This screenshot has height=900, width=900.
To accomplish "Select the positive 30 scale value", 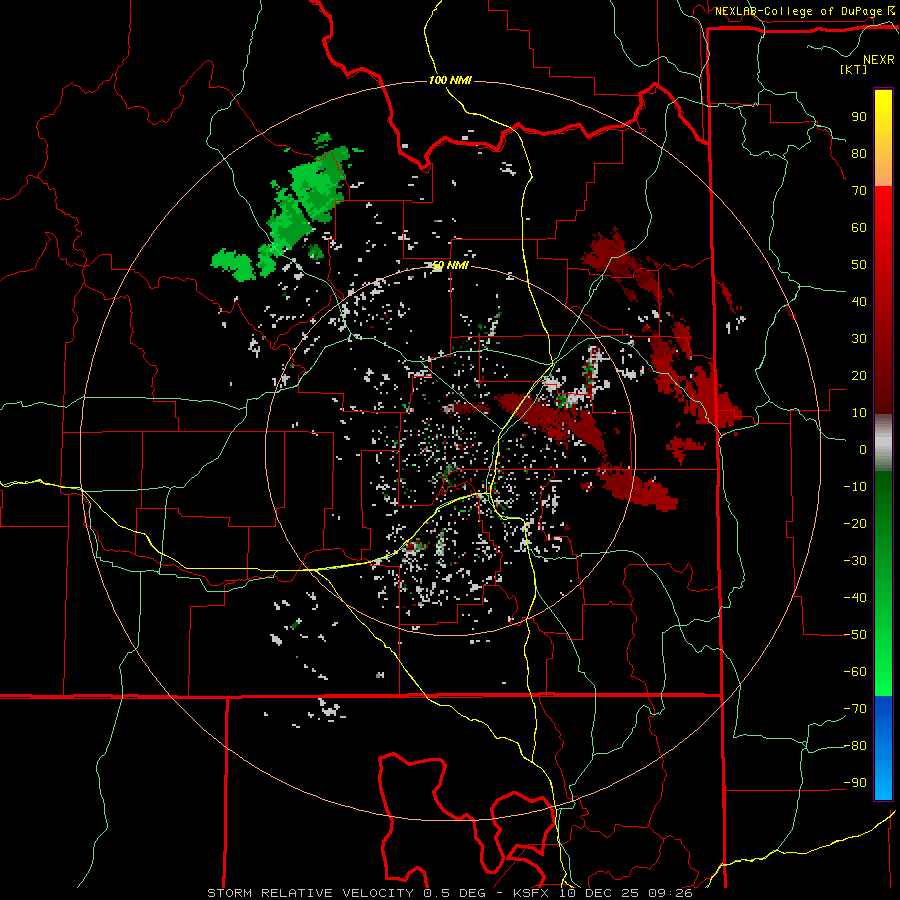I will 859,339.
